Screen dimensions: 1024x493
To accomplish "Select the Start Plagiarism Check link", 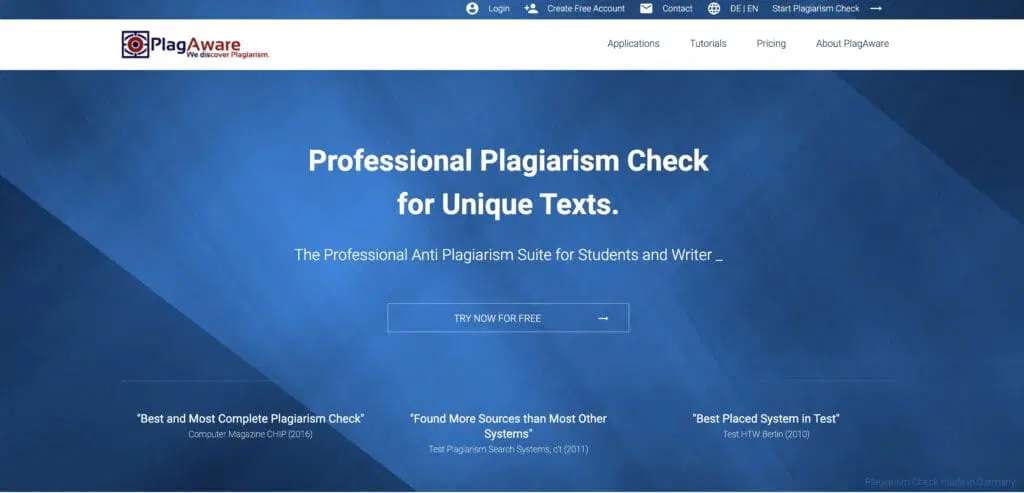I will (x=815, y=9).
